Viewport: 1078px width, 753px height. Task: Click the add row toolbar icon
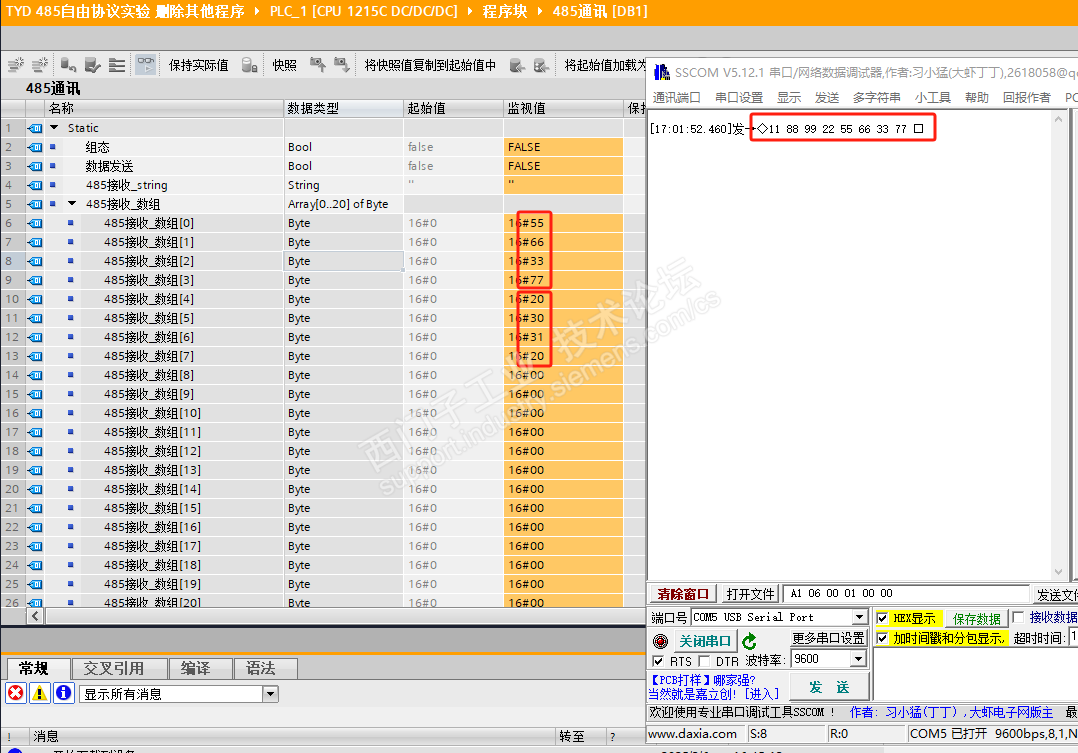(x=41, y=65)
